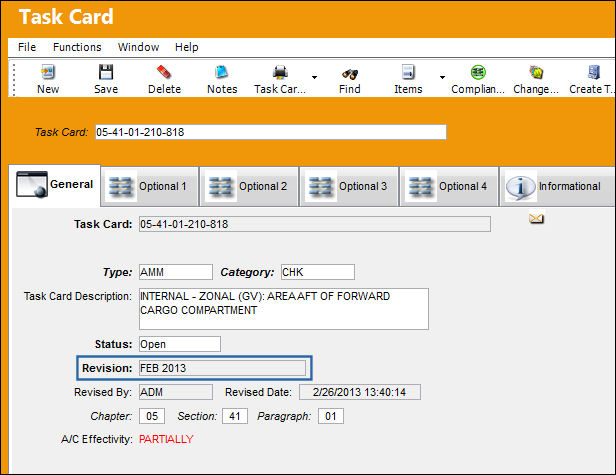The height and width of the screenshot is (475, 616).
Task: Switch to the General tab
Action: pos(55,185)
